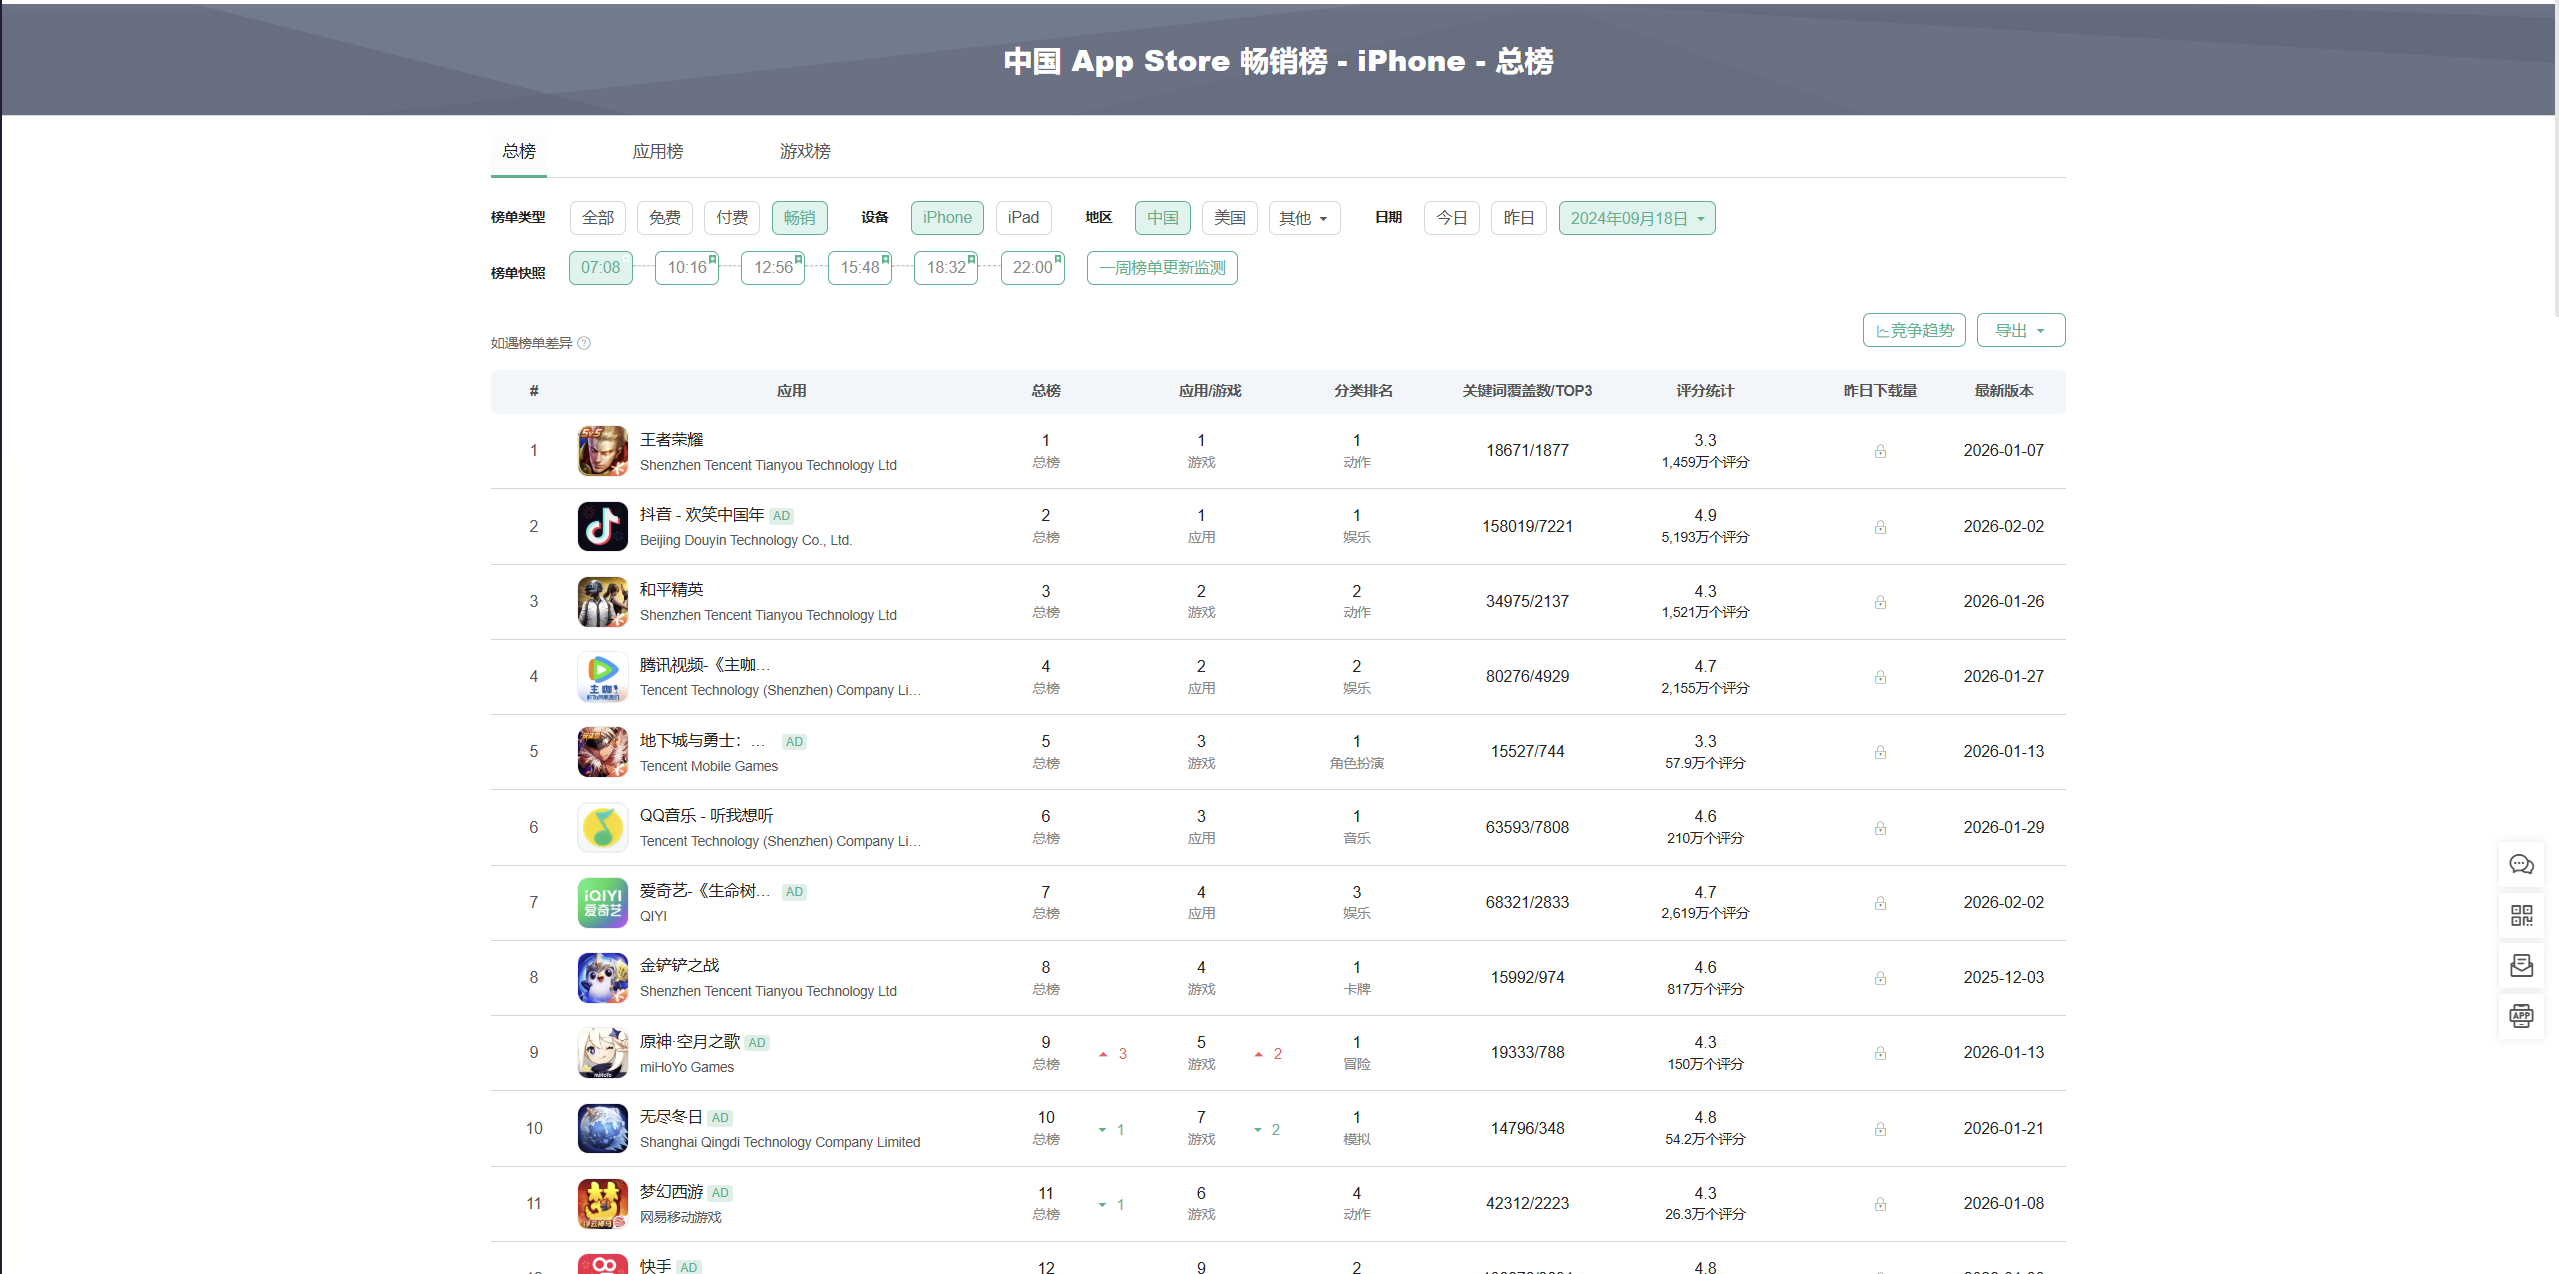This screenshot has width=2559, height=1274.
Task: Select 美国 as the region
Action: point(1229,218)
